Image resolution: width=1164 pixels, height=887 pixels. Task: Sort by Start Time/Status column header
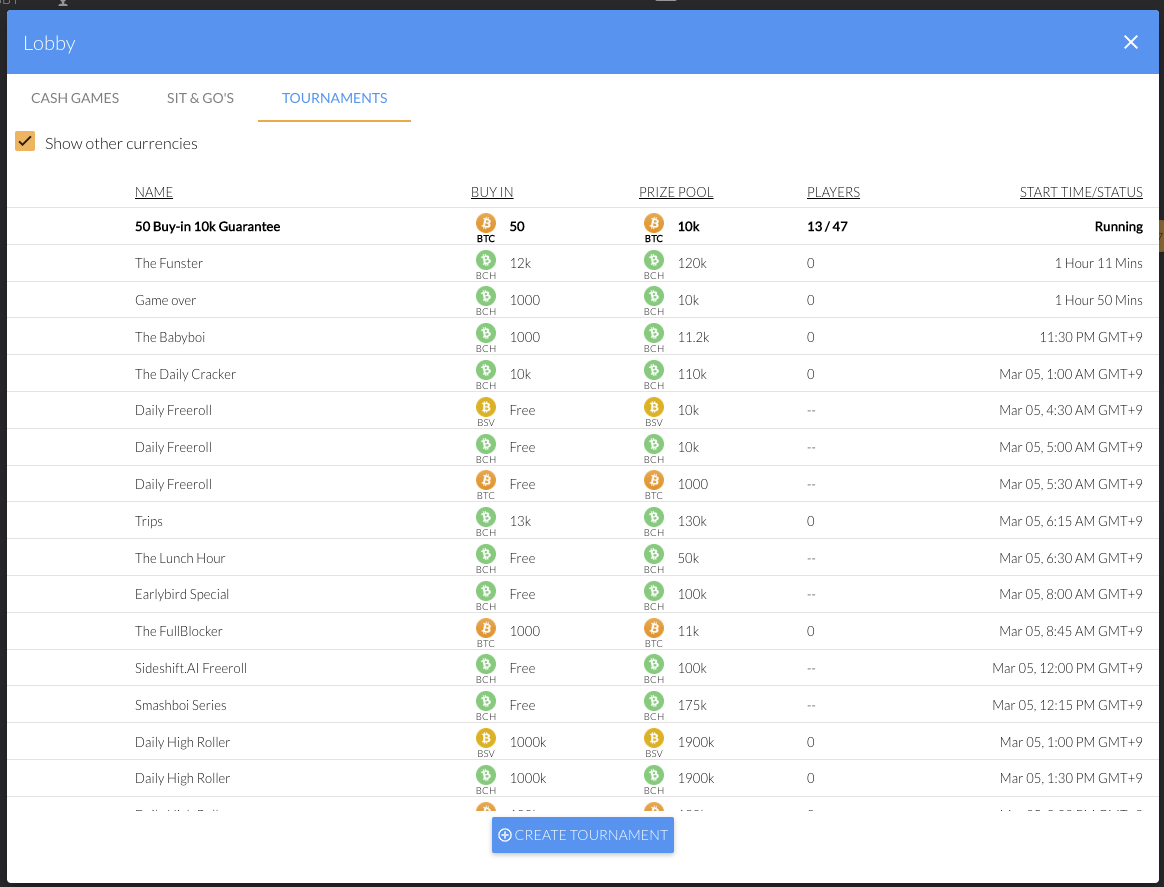tap(1081, 192)
